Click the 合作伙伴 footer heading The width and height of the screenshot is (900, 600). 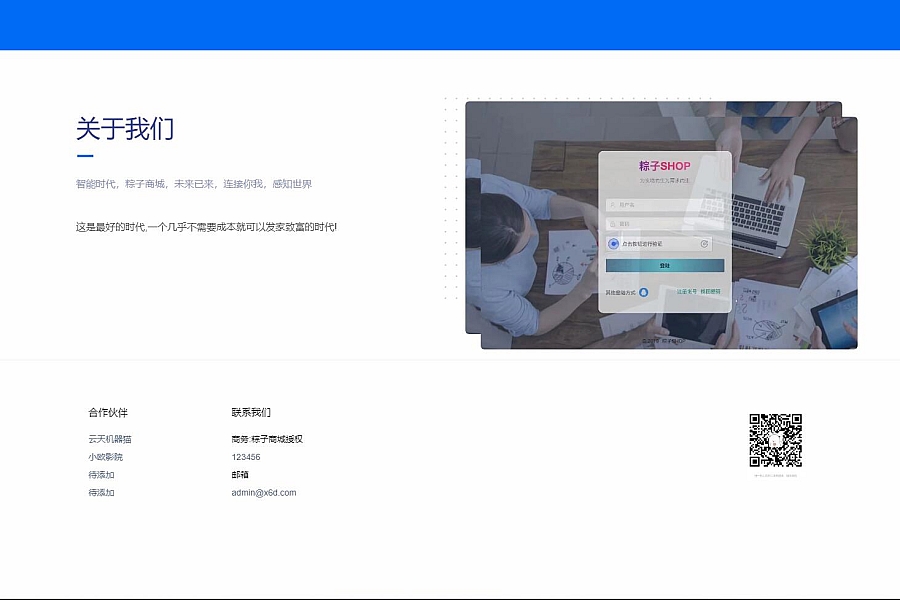(x=108, y=412)
